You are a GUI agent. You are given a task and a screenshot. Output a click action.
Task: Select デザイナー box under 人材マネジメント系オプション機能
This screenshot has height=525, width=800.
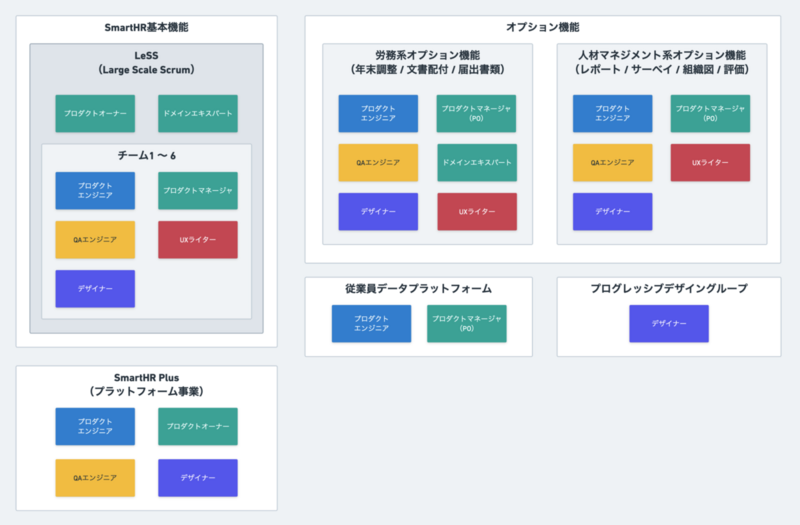pos(612,211)
